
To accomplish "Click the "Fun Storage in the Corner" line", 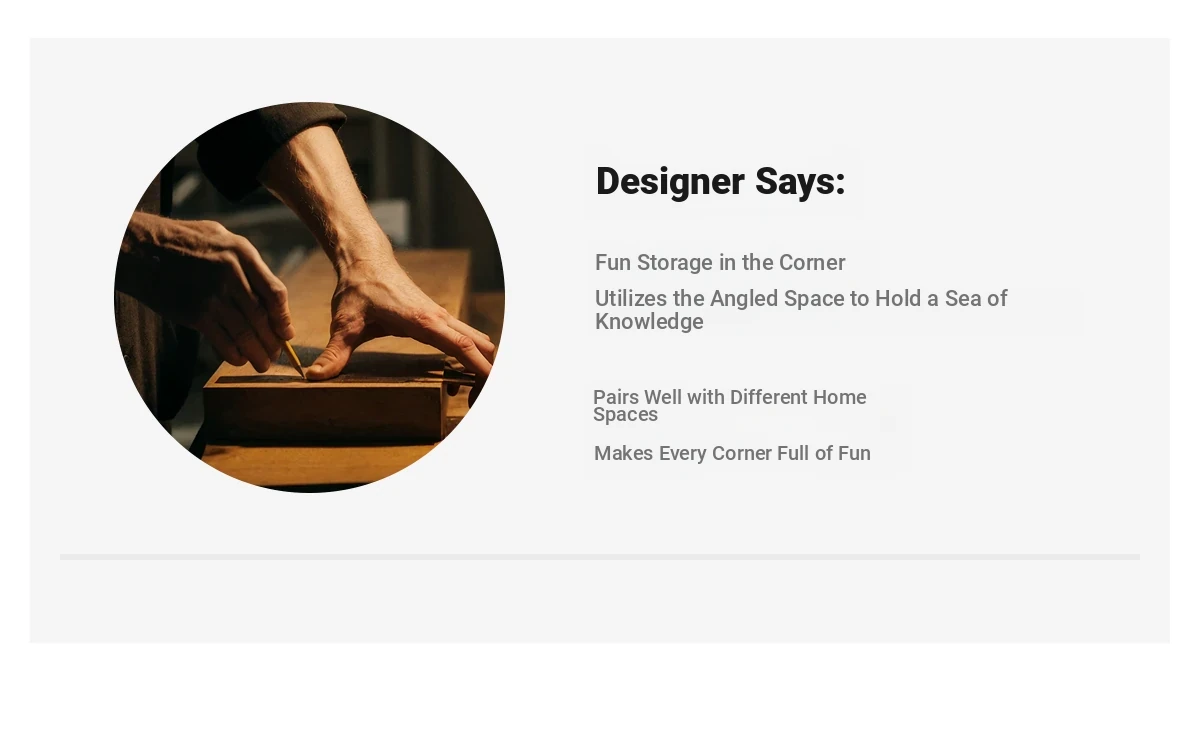I will coord(720,263).
